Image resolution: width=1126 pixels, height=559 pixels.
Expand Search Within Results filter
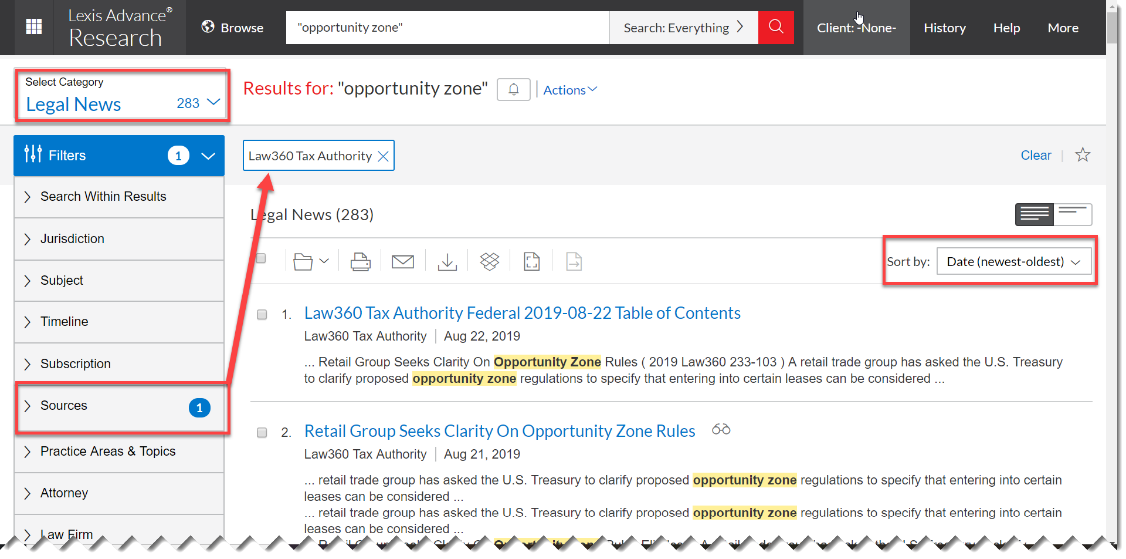point(119,197)
